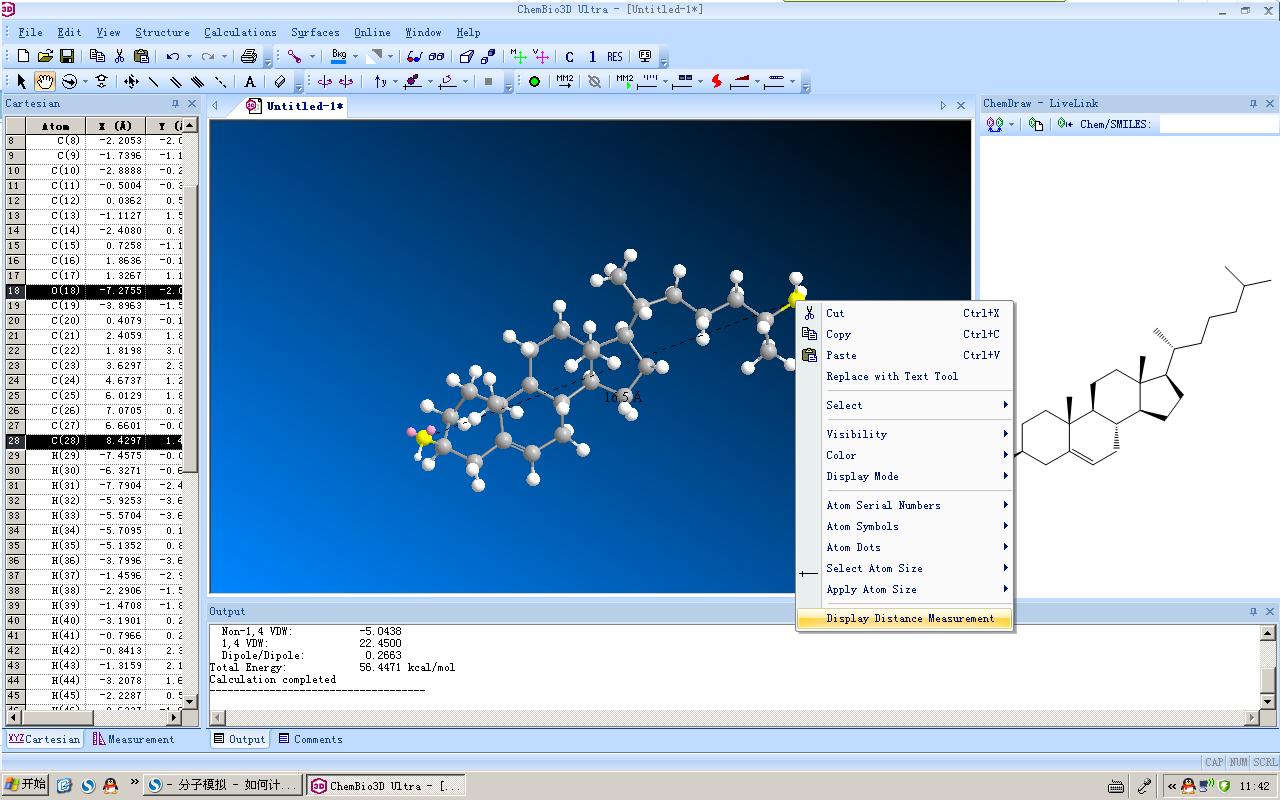Select the Single Bond drawing tool

[153, 82]
